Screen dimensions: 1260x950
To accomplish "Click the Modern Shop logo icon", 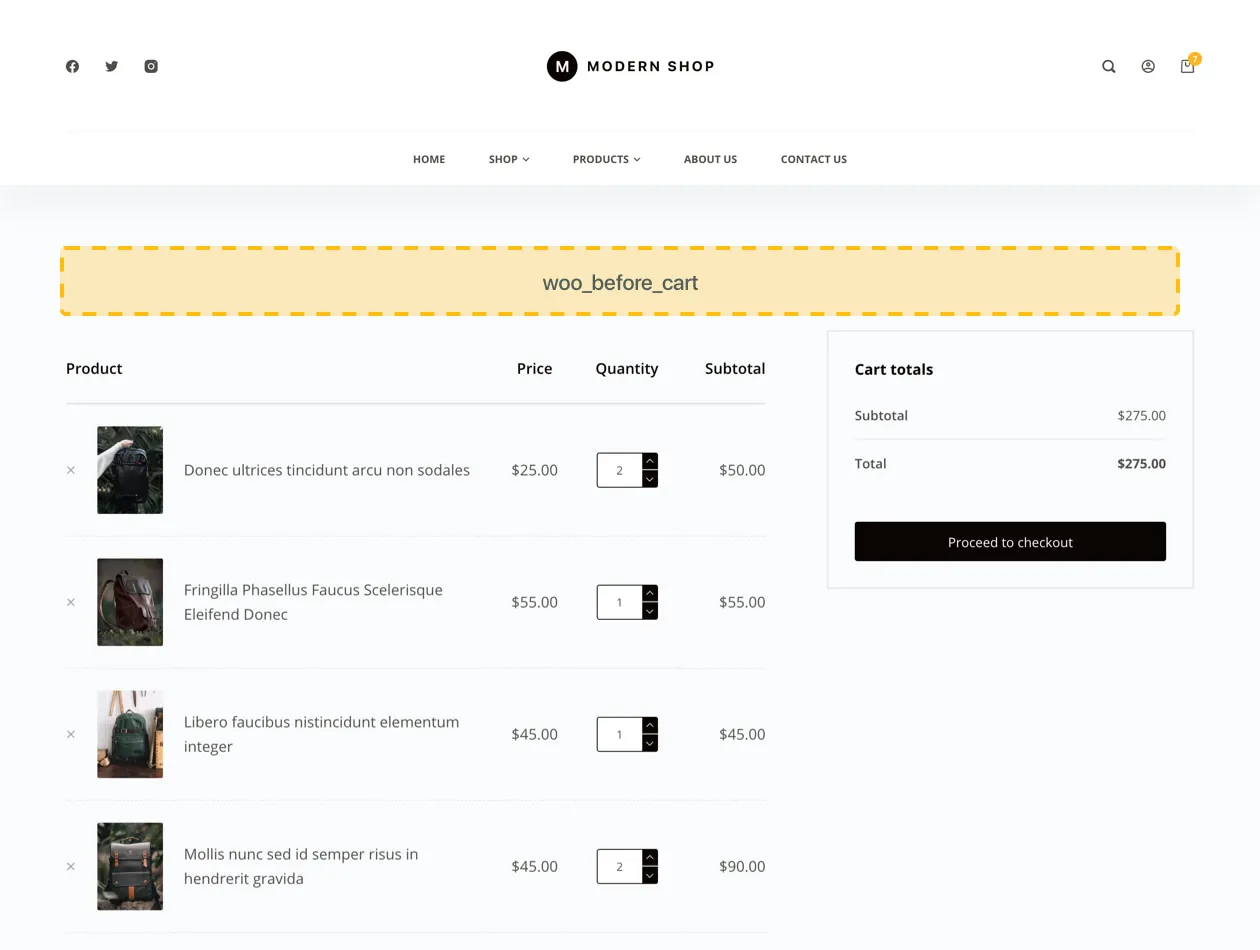I will [x=561, y=66].
